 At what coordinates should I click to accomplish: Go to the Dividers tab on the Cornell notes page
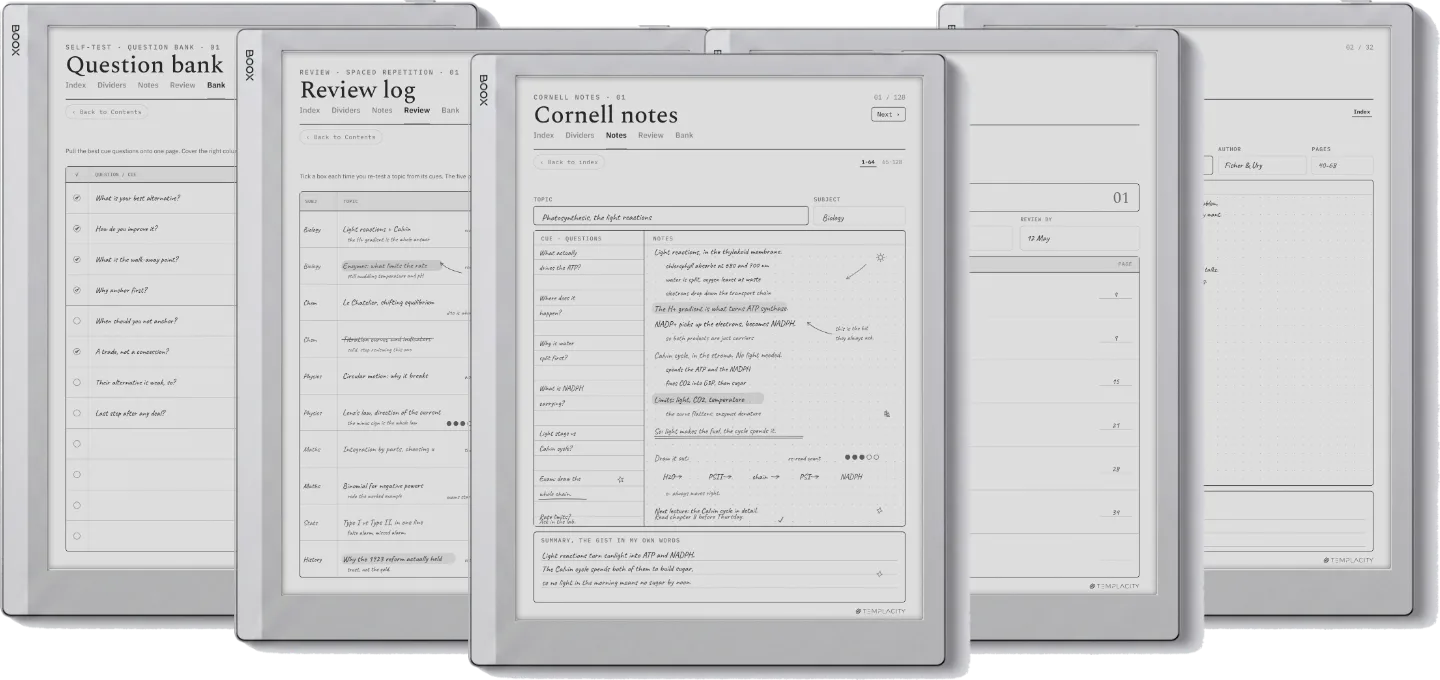[580, 135]
